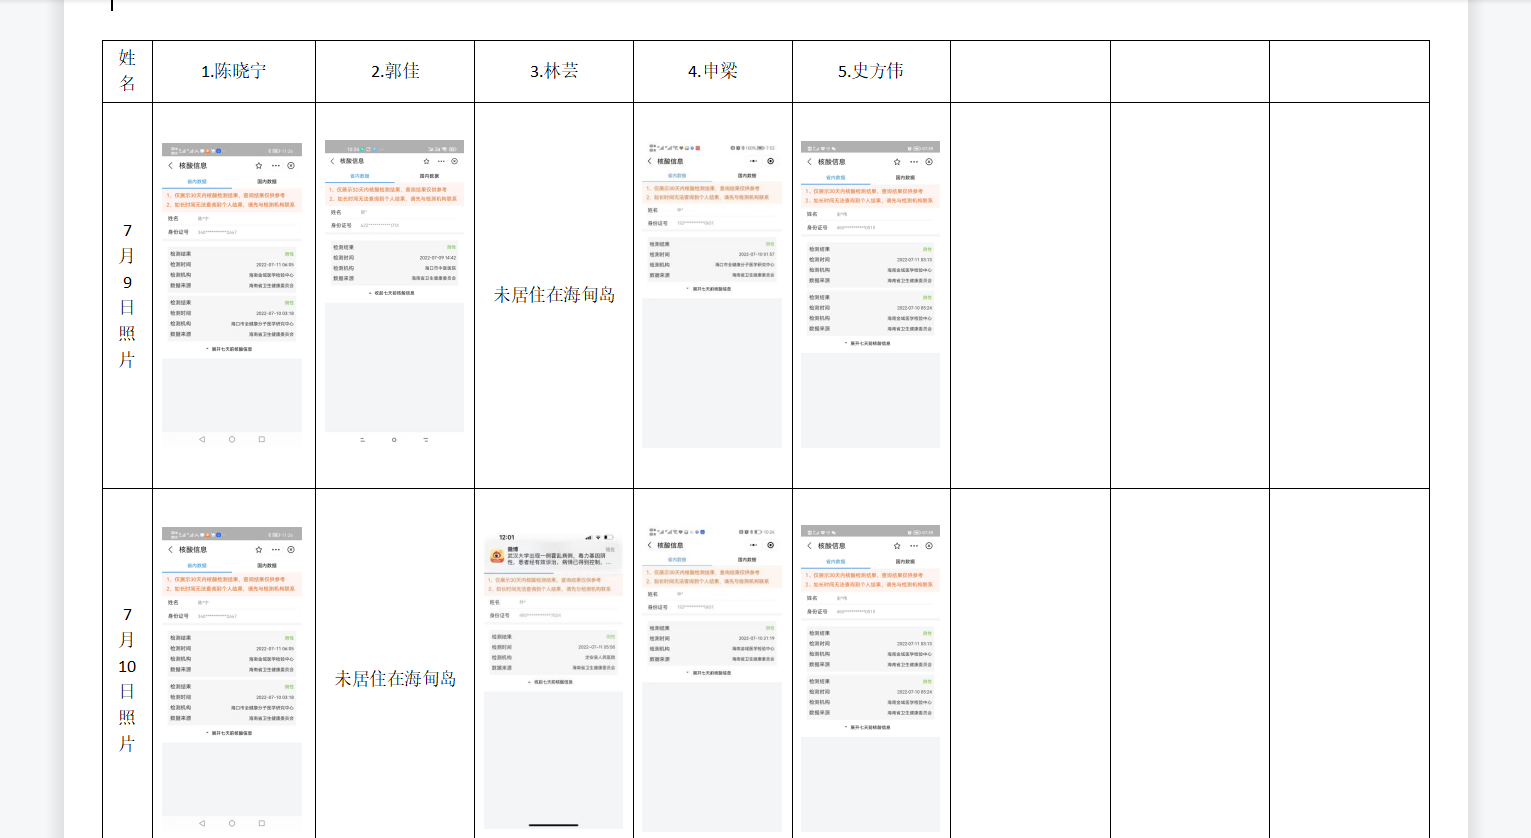Click the 2.郭佳 column header text

pos(395,71)
